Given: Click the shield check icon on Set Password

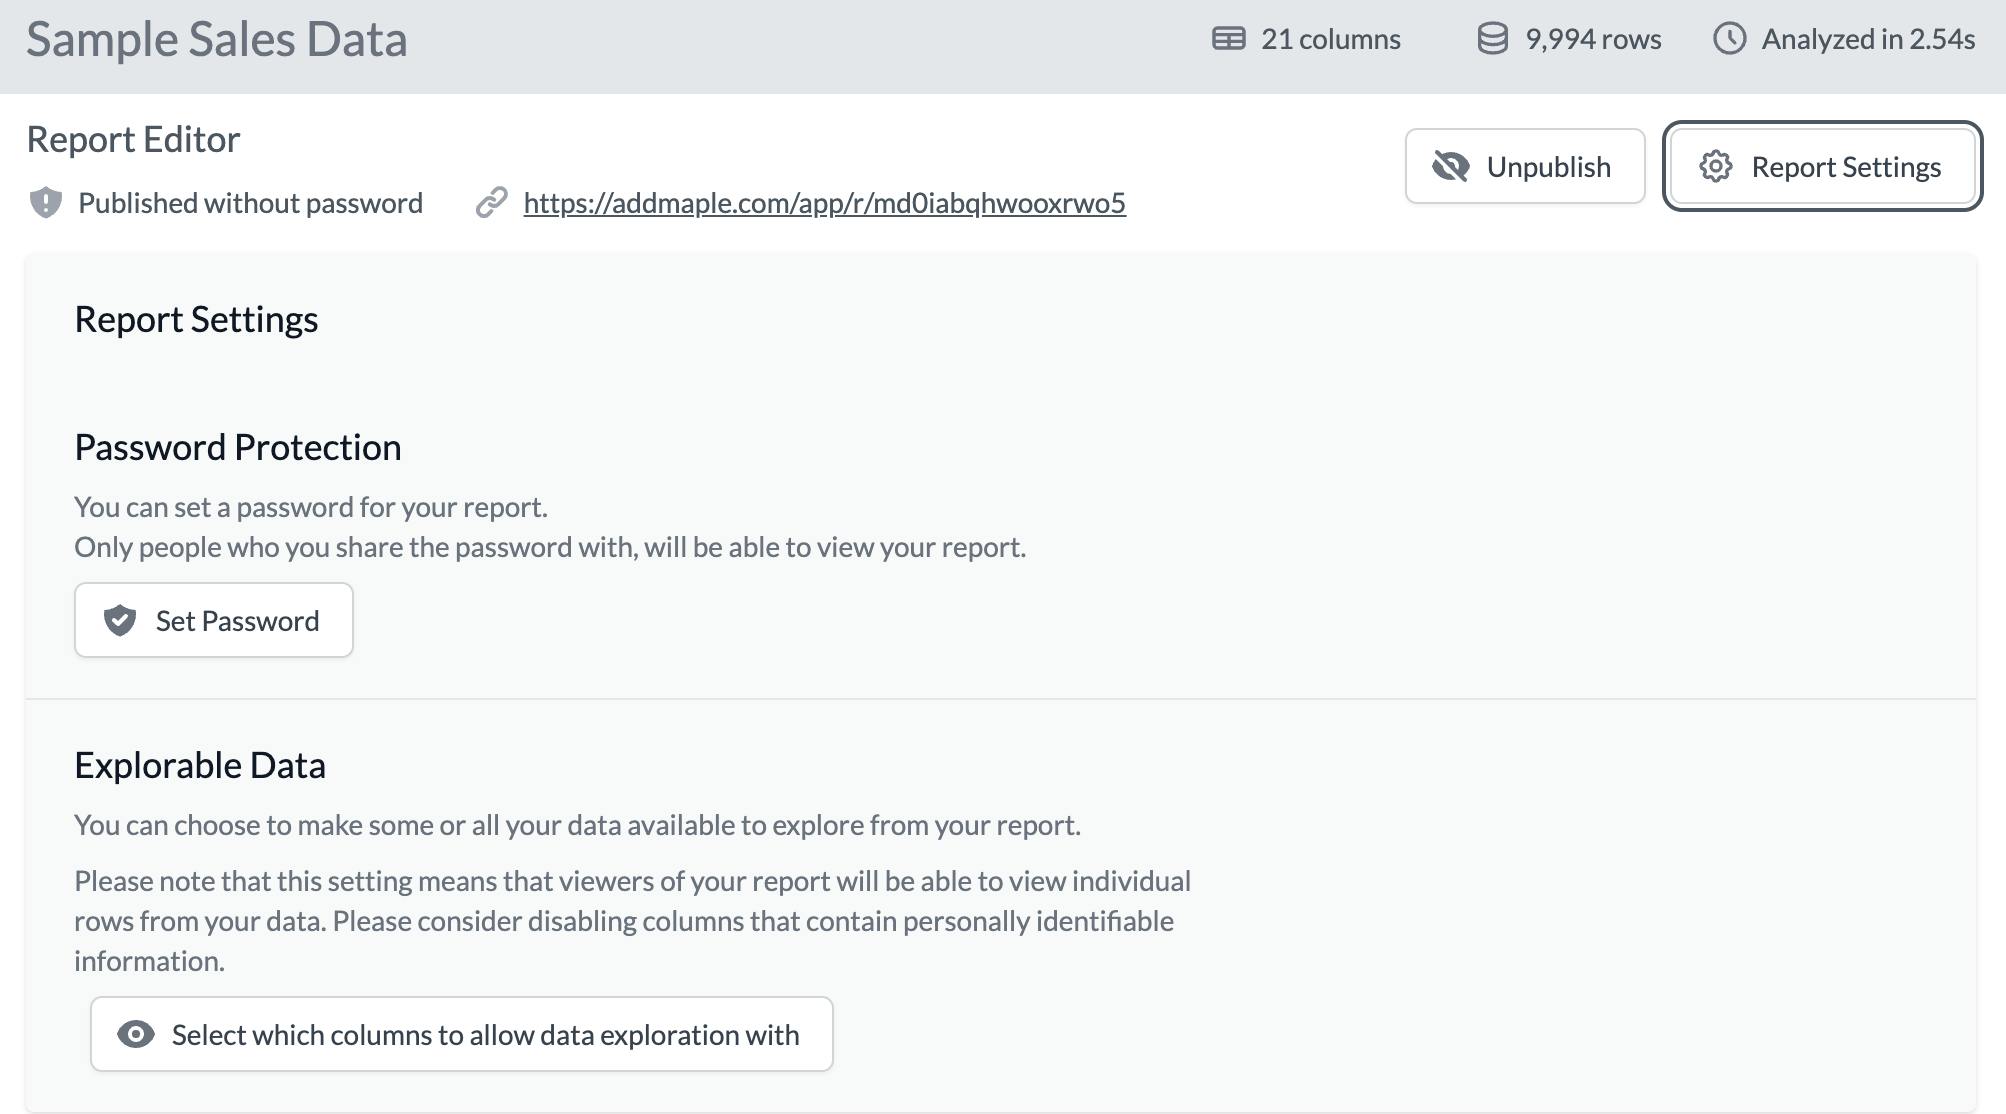Looking at the screenshot, I should pyautogui.click(x=120, y=620).
